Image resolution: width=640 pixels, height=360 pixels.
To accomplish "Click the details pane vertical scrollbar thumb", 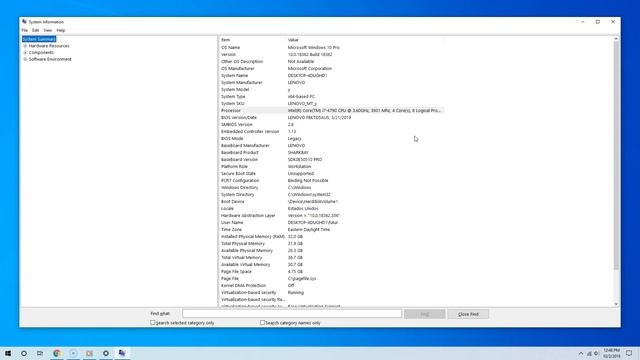I will click(616, 155).
